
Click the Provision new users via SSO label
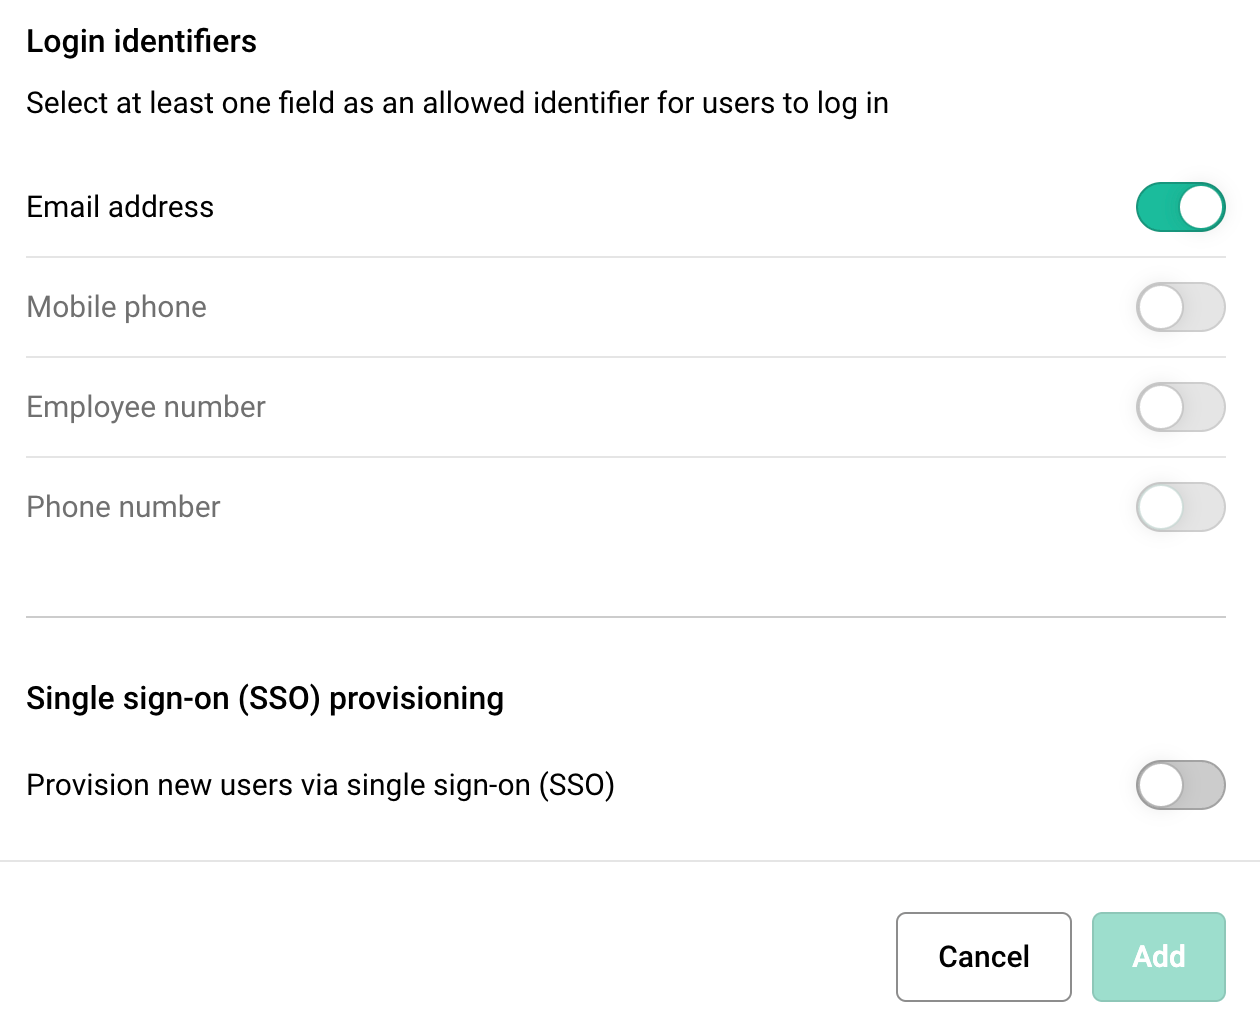[x=320, y=785]
